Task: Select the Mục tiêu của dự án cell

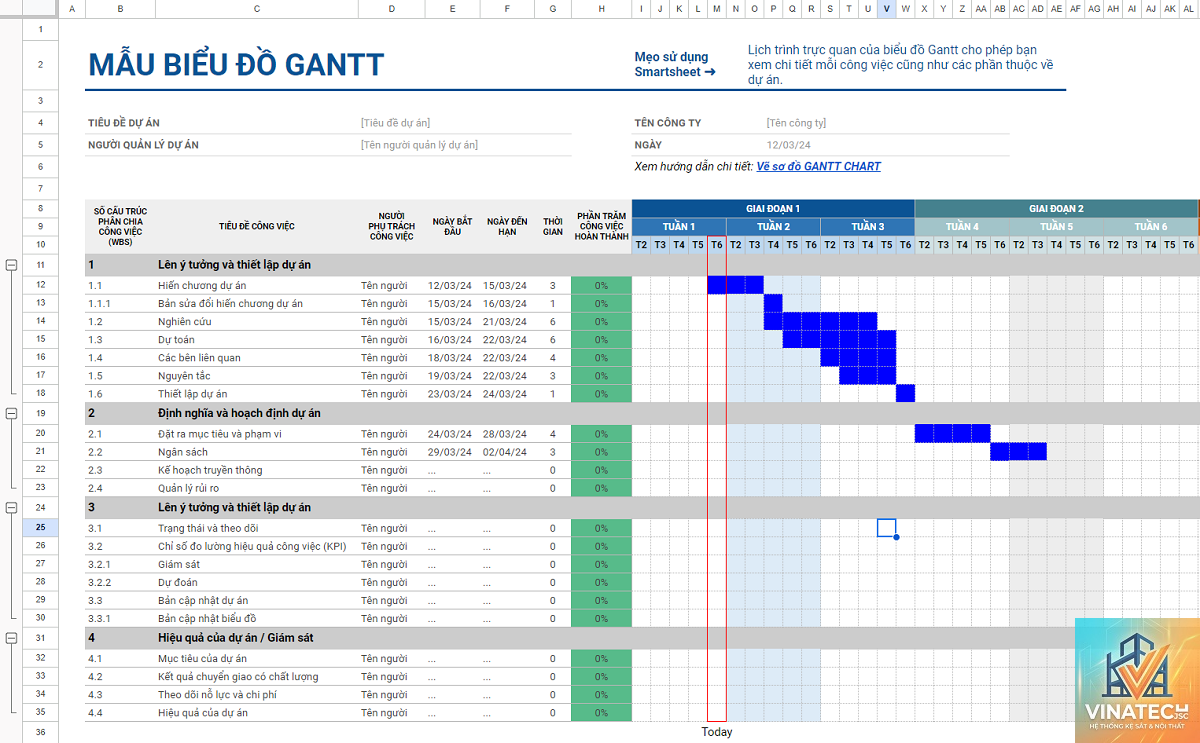Action: 257,658
